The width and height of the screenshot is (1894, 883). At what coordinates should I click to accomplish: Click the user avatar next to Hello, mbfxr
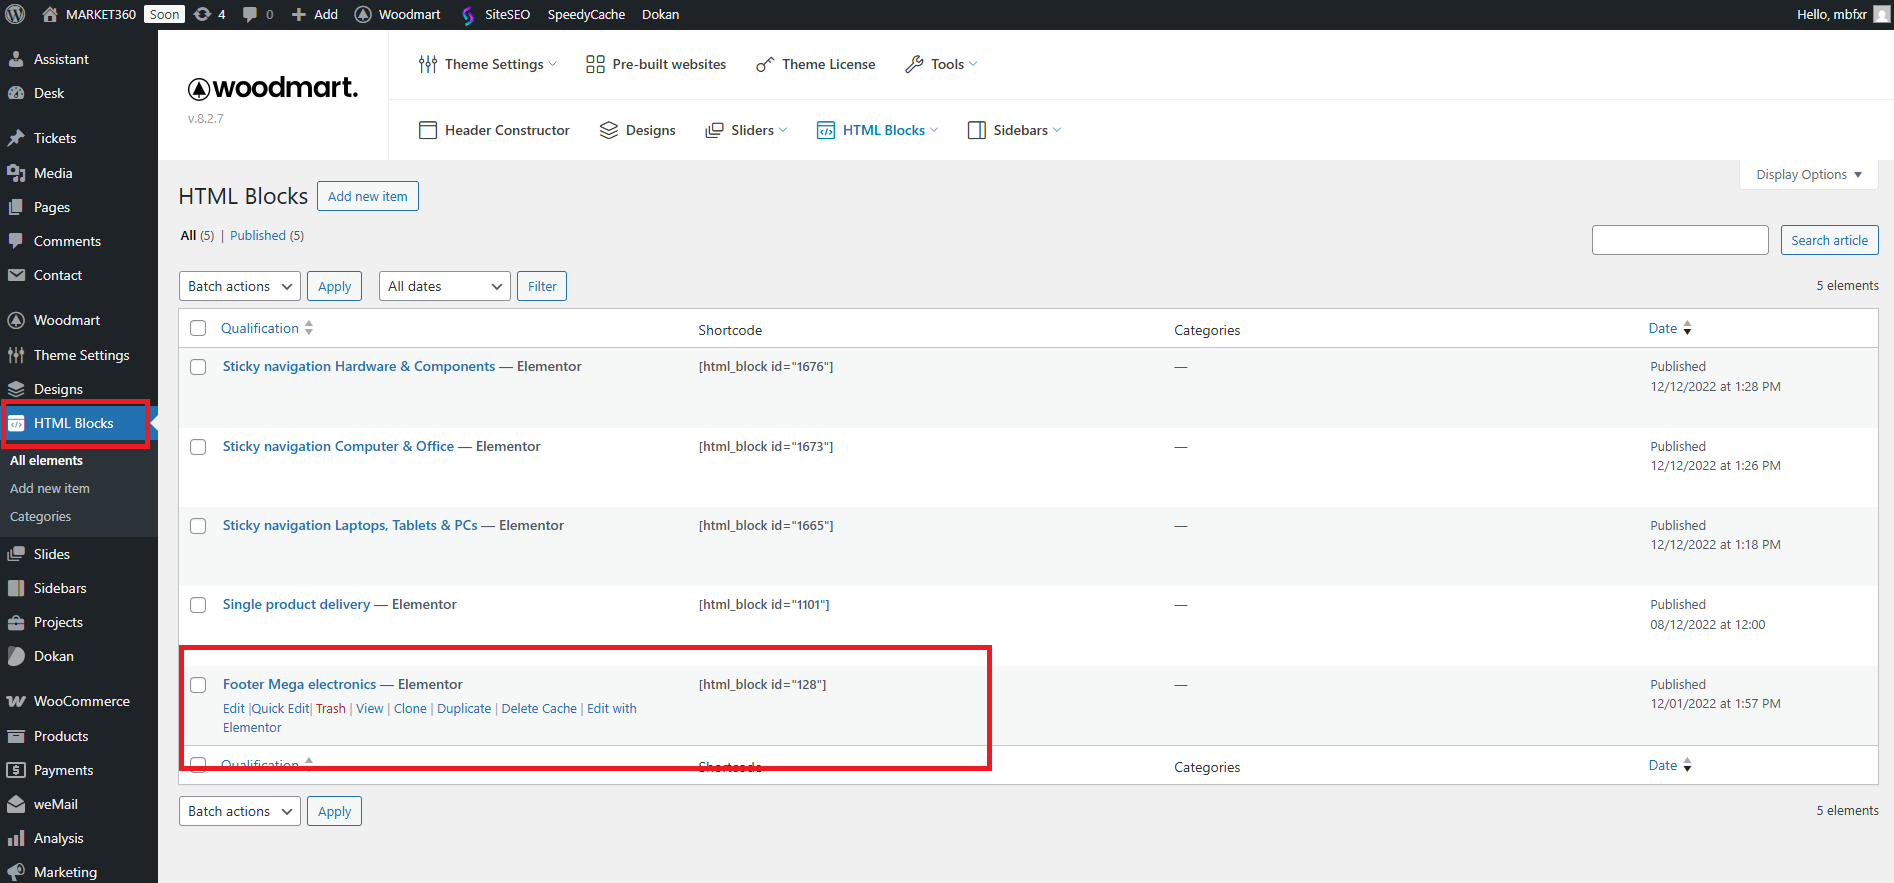tap(1881, 14)
